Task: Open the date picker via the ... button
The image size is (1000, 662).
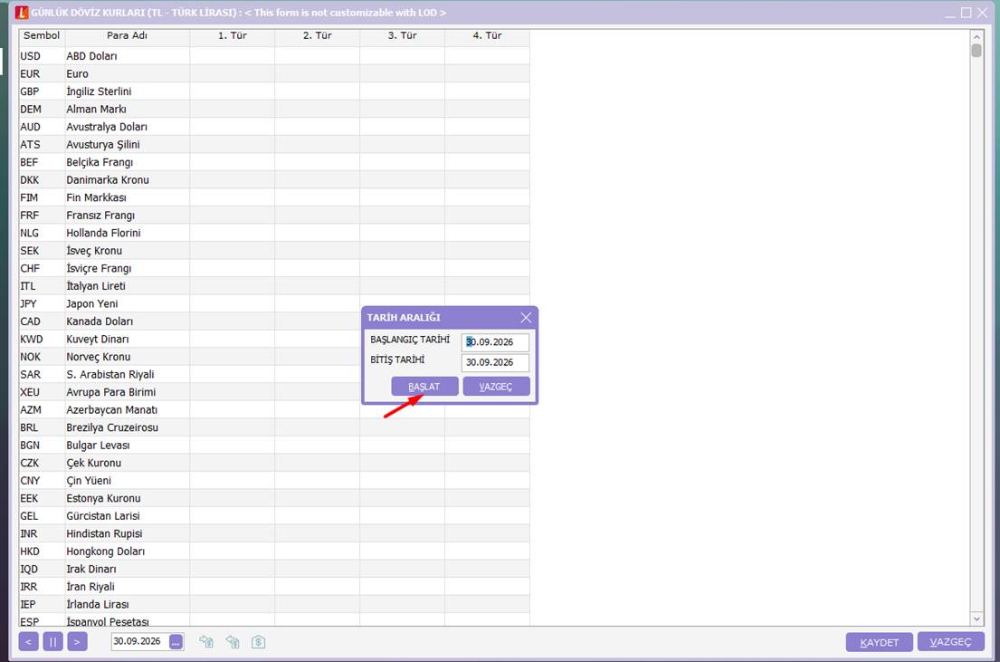Action: click(x=176, y=642)
